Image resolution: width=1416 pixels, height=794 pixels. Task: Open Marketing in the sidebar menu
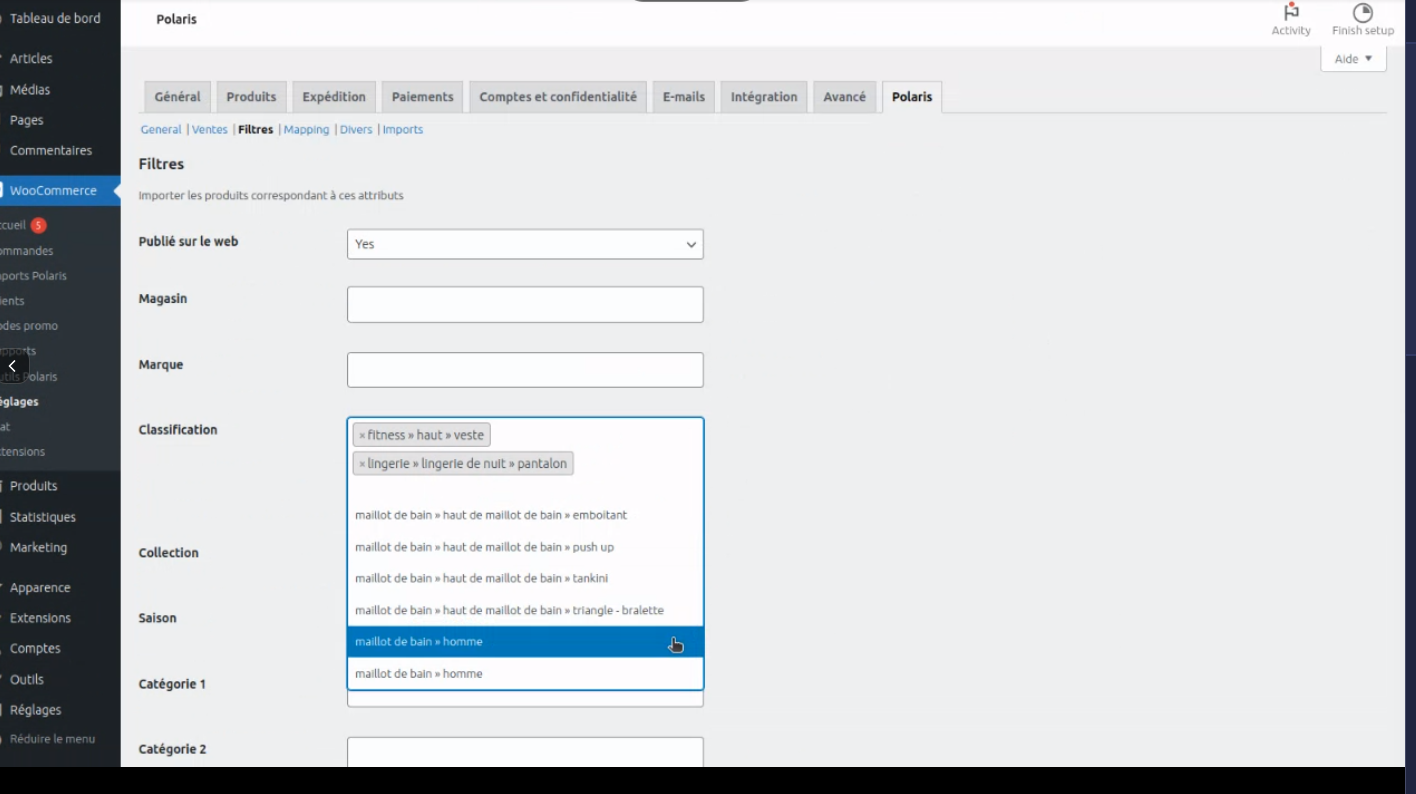click(38, 548)
